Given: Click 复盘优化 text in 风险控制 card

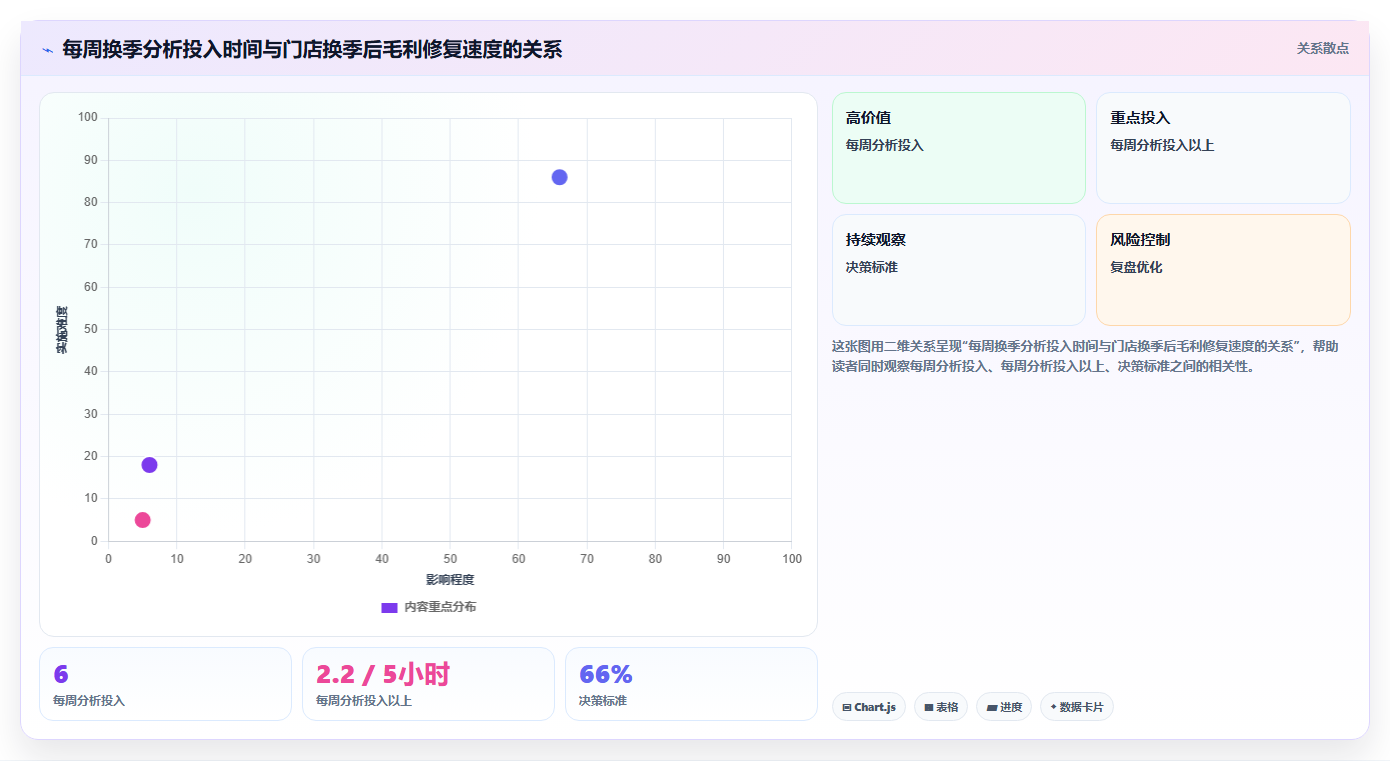Looking at the screenshot, I should point(1136,267).
